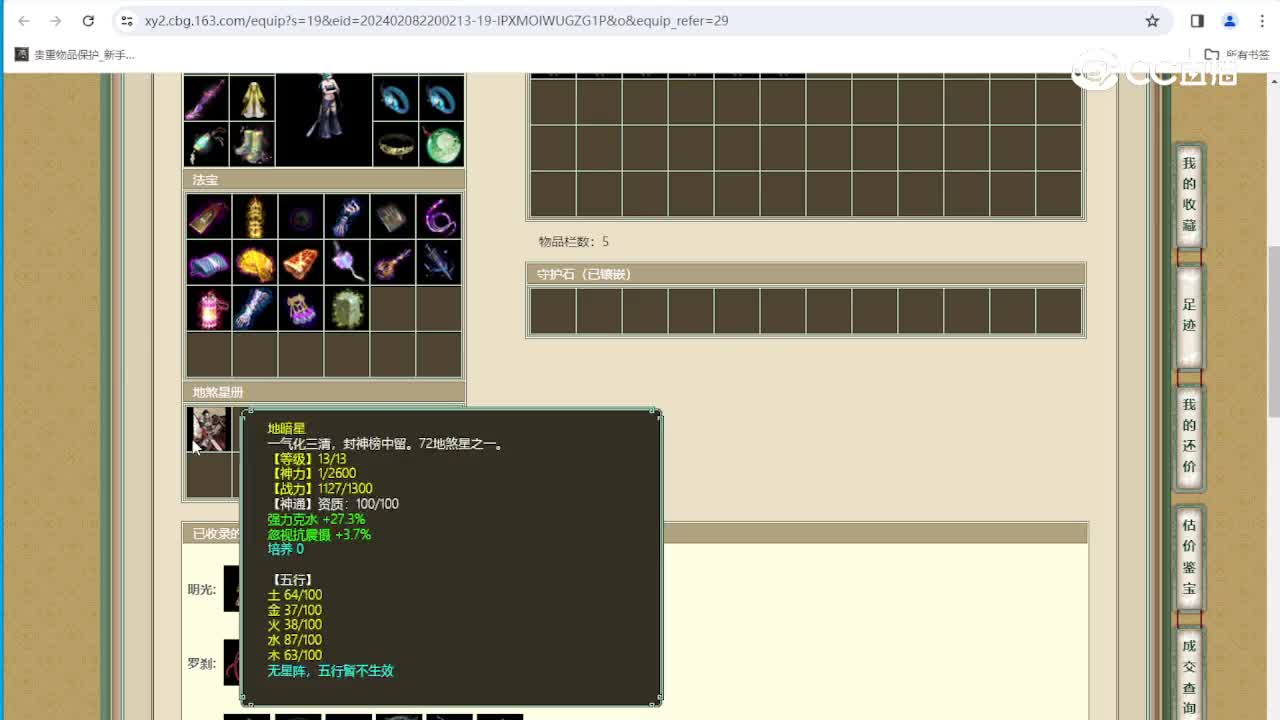Open the 估价鉴宝 side tab
Viewport: 1280px width, 720px height.
(x=1189, y=556)
